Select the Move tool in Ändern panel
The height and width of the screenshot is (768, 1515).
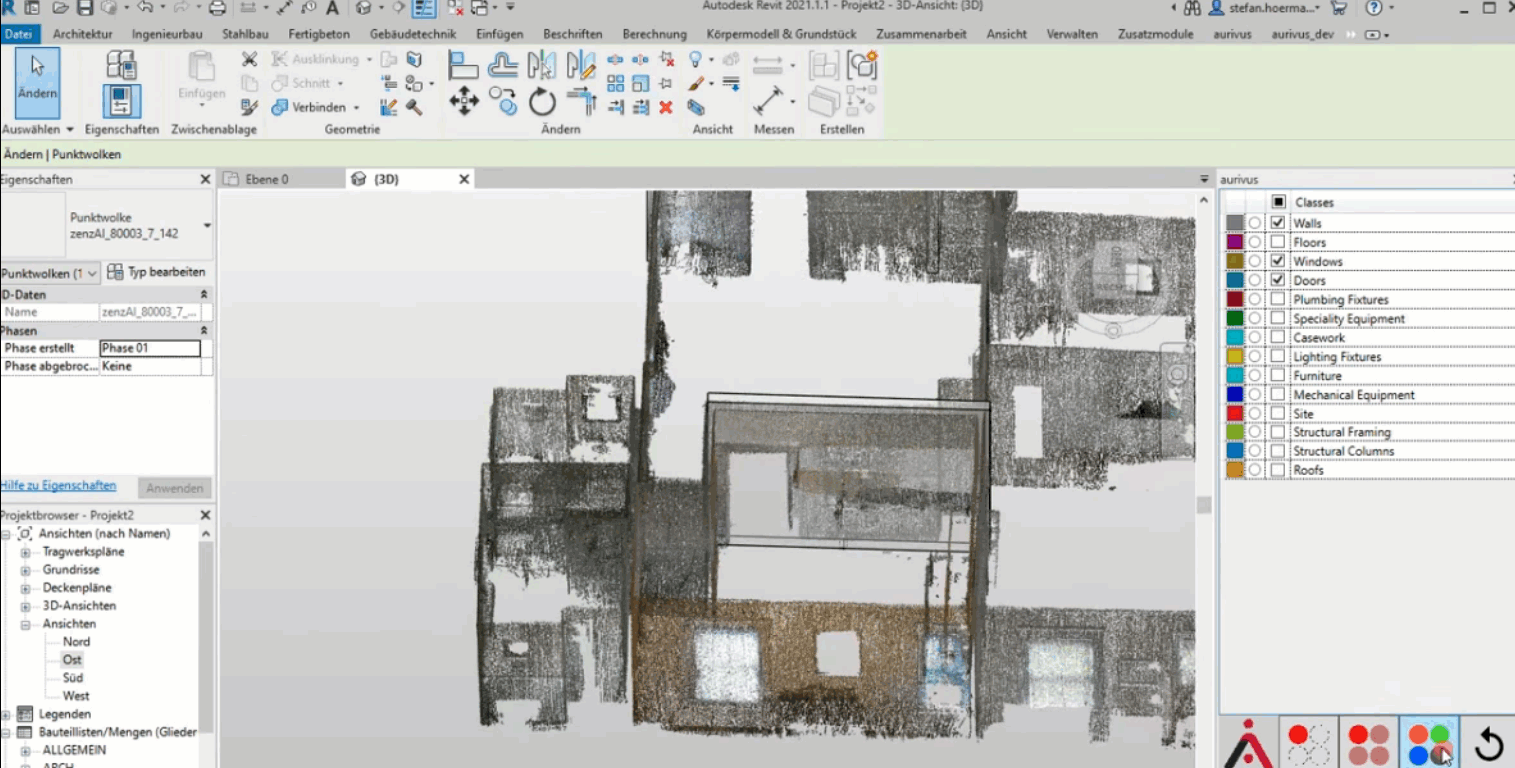click(x=464, y=101)
